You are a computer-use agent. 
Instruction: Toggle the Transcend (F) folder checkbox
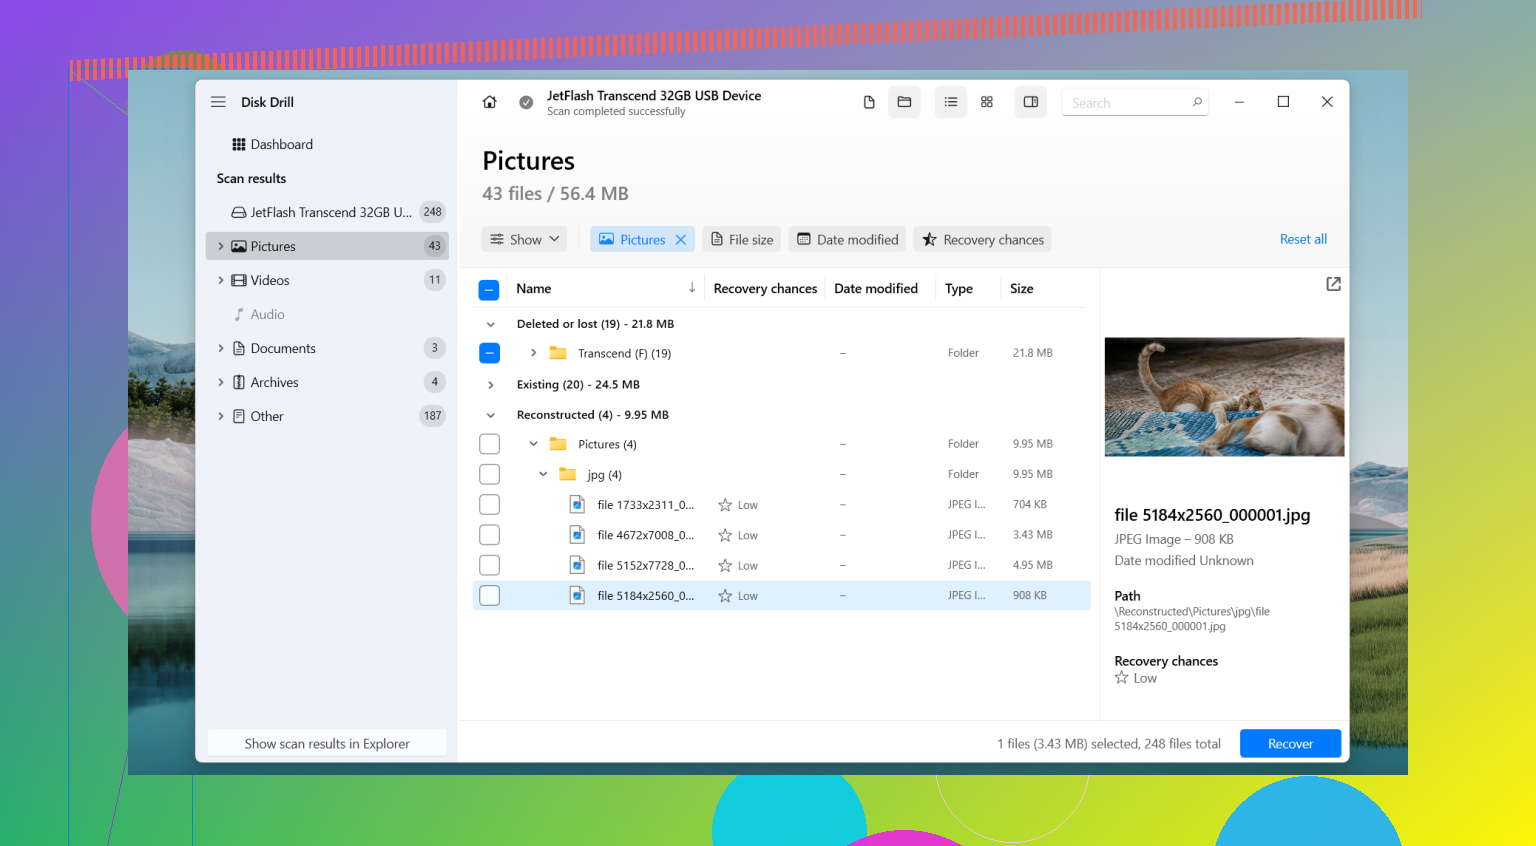point(489,353)
